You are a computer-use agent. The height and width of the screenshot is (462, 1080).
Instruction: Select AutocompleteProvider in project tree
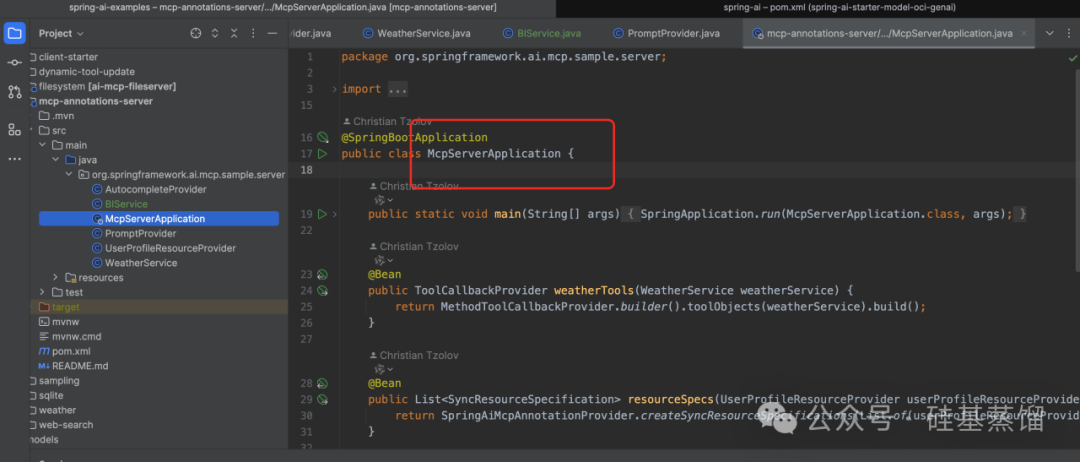pyautogui.click(x=155, y=189)
